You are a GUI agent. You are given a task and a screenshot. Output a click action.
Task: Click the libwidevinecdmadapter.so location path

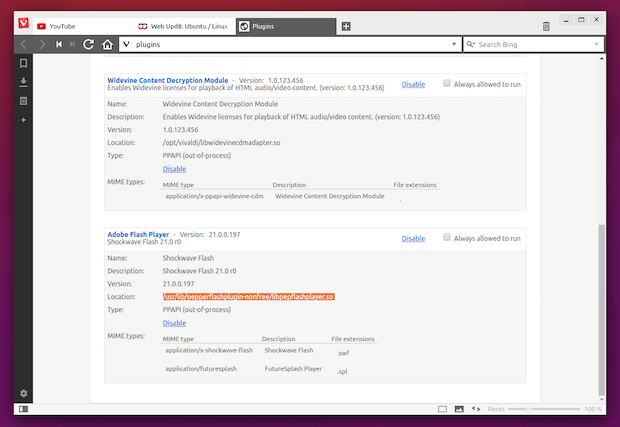pyautogui.click(x=221, y=142)
